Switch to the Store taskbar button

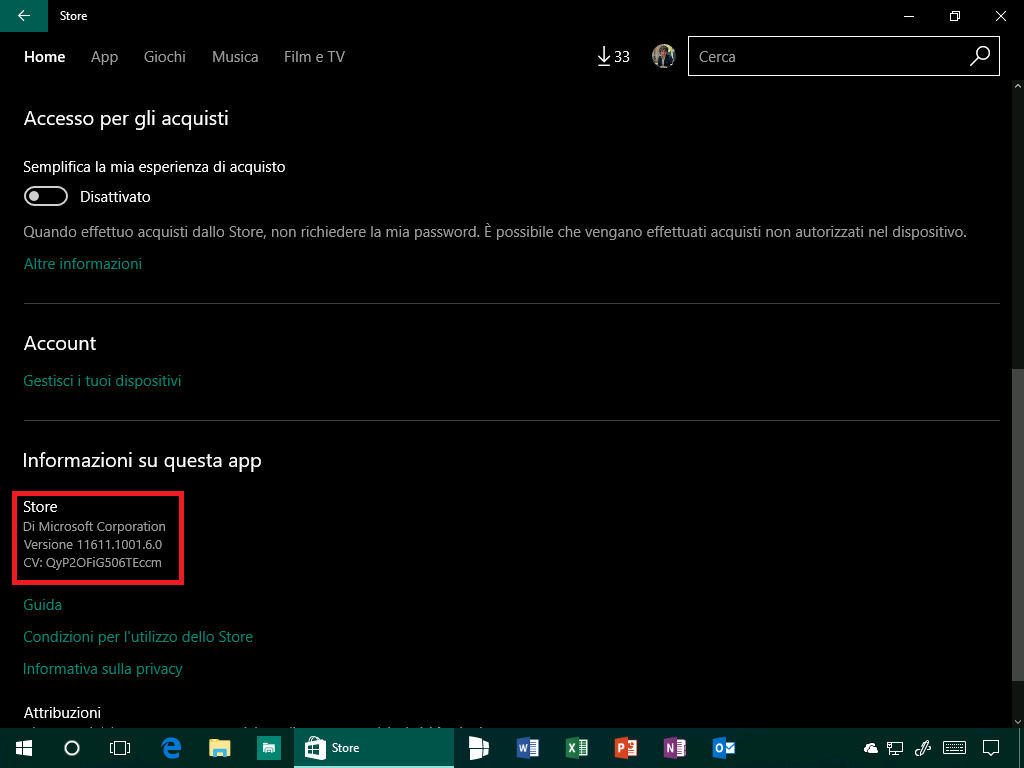click(374, 748)
